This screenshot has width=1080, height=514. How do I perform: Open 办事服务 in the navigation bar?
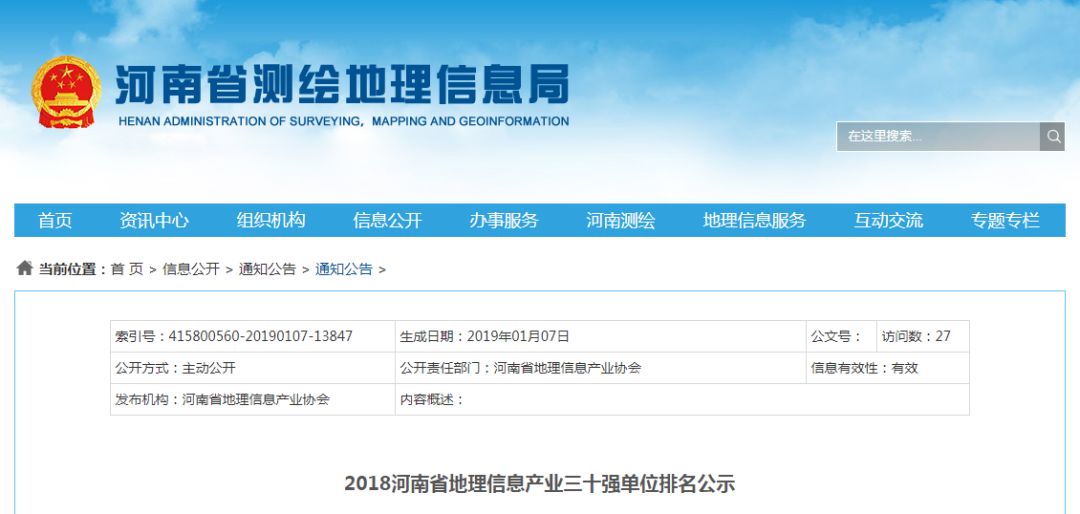(x=504, y=220)
